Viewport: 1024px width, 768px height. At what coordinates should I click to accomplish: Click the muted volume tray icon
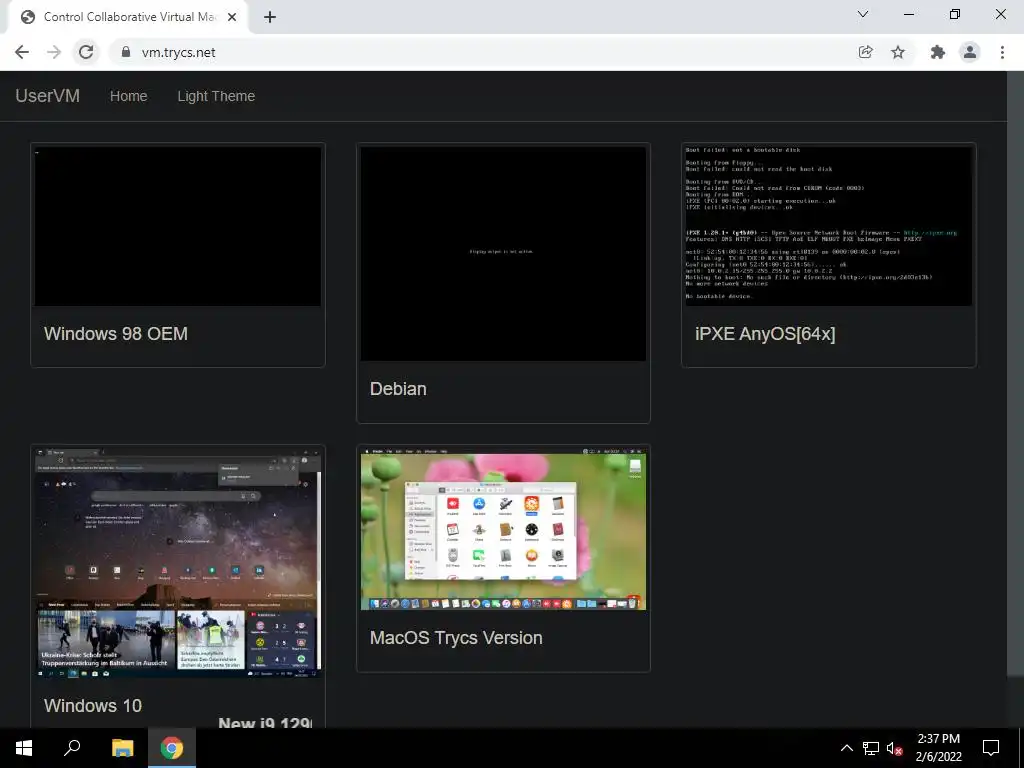tap(894, 748)
